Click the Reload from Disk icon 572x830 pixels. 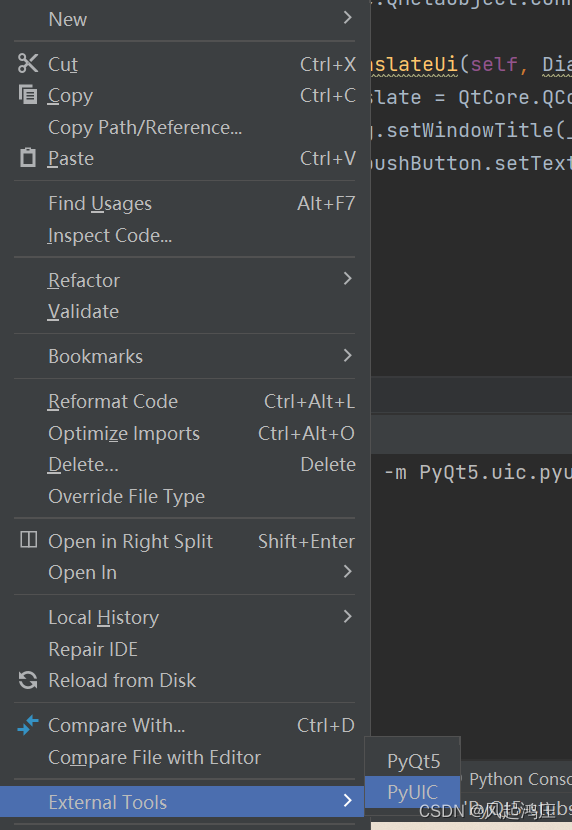tap(28, 680)
